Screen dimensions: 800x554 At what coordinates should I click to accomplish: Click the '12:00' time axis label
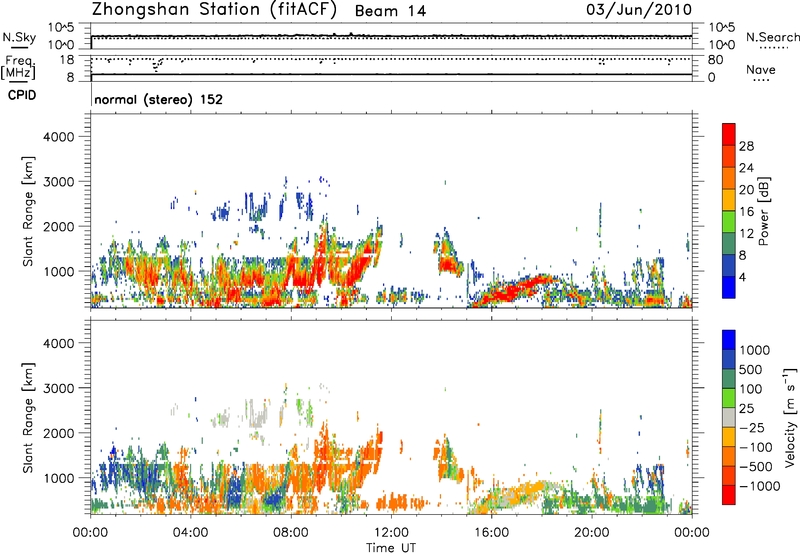point(391,533)
